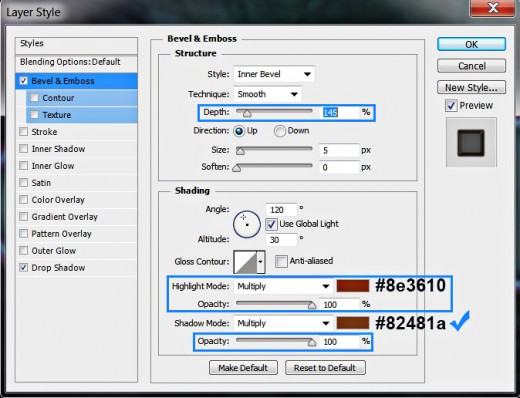Open the Outer Glow settings row
This screenshot has width=520, height=398.
click(76, 250)
